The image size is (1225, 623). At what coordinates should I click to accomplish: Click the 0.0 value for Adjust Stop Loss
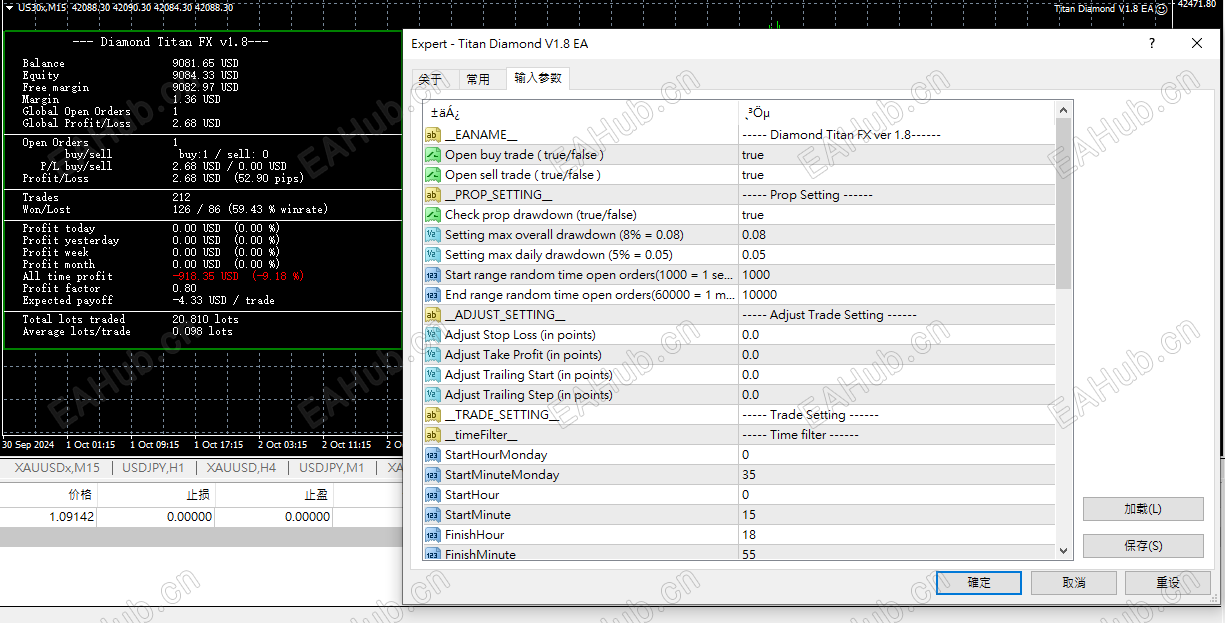click(750, 335)
